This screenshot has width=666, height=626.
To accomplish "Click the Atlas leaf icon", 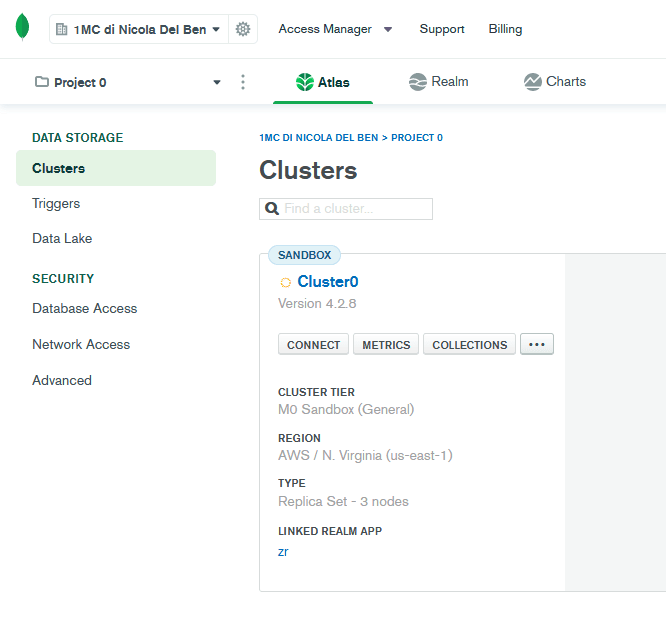I will pos(305,82).
